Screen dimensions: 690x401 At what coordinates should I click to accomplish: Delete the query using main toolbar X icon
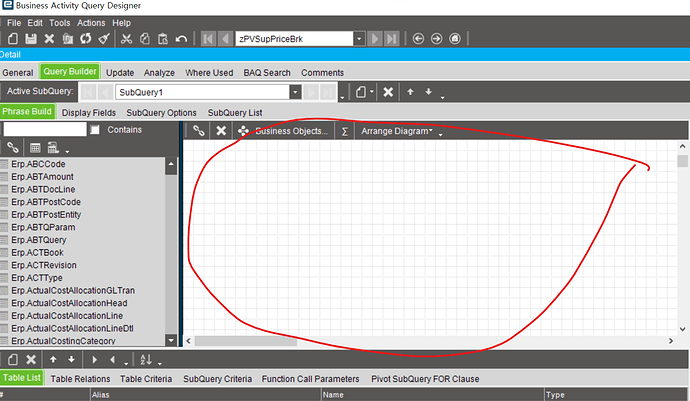point(49,39)
